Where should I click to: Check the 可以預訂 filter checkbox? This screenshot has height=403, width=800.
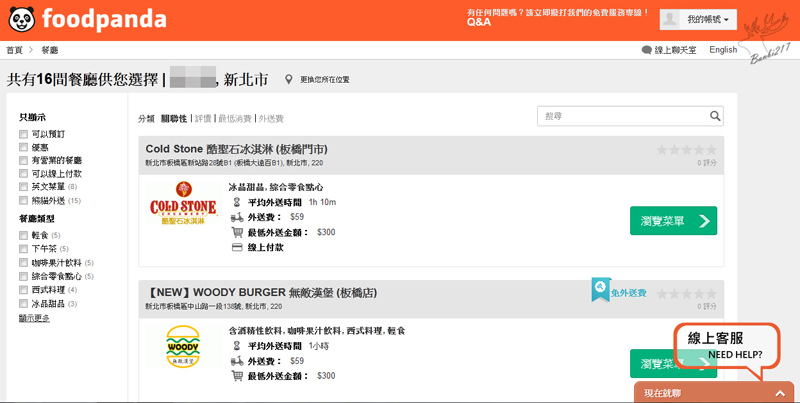click(24, 134)
